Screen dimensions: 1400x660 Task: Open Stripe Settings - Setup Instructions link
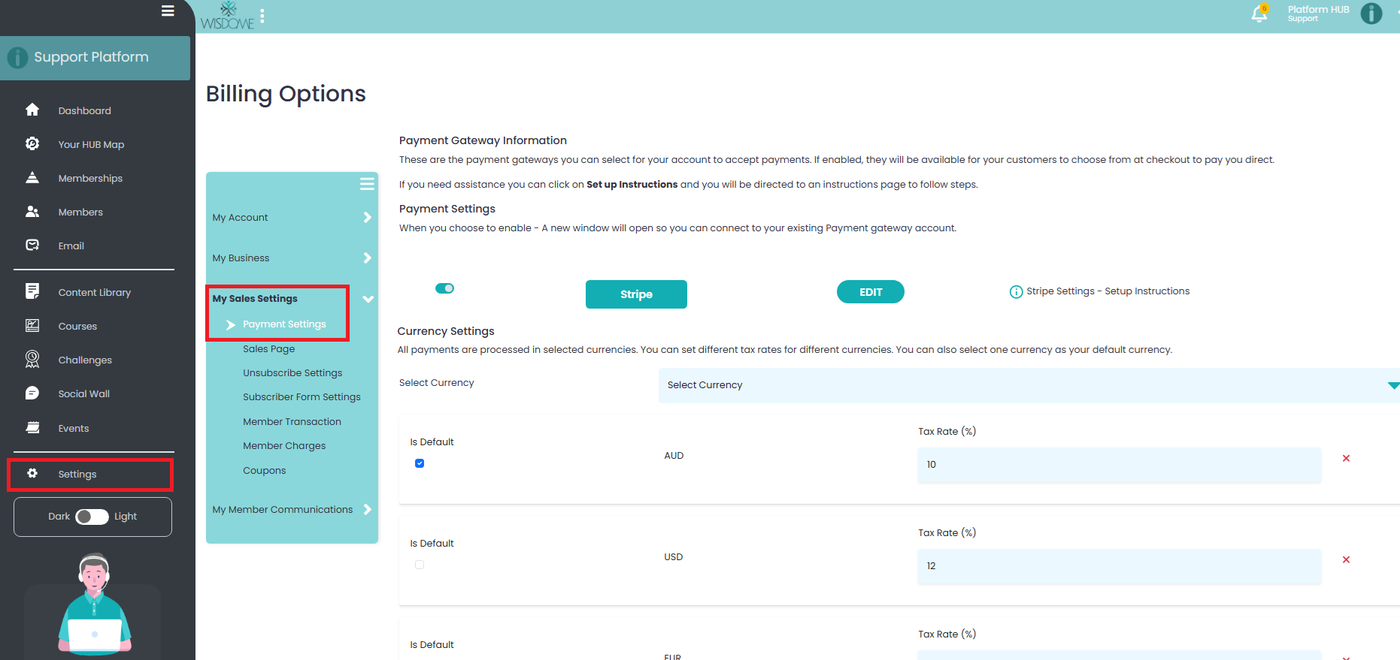(1107, 292)
